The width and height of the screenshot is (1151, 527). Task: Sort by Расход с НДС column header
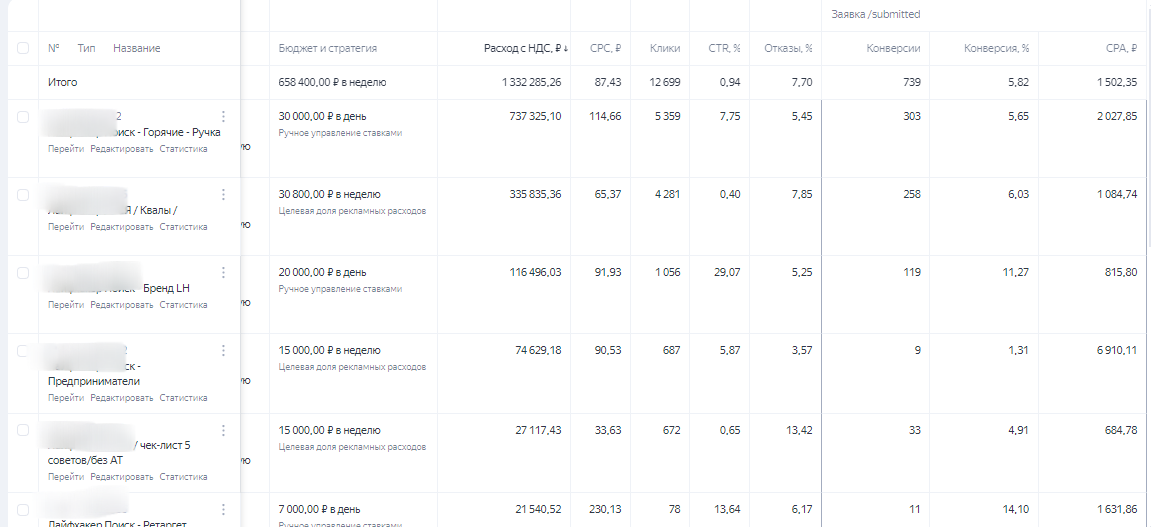coord(526,48)
